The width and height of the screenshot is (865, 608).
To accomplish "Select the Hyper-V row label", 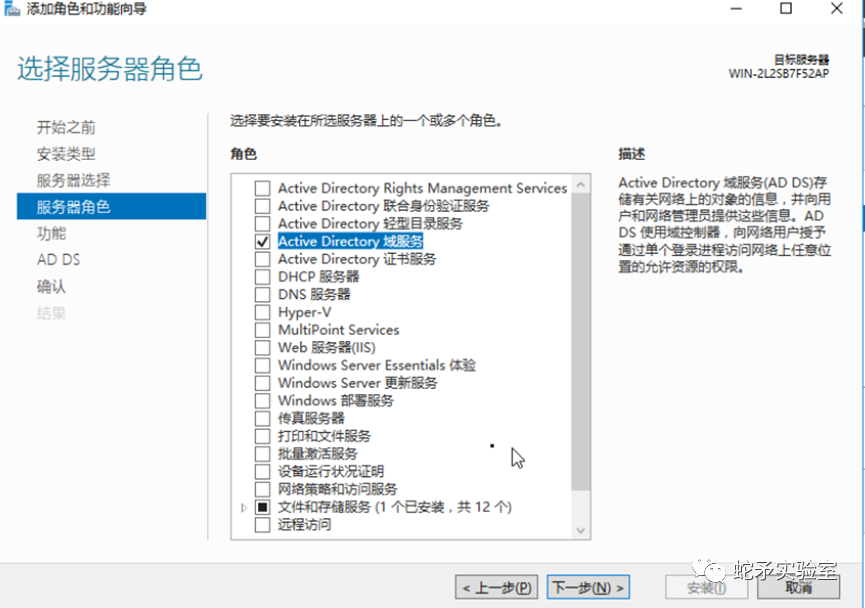I will [305, 312].
